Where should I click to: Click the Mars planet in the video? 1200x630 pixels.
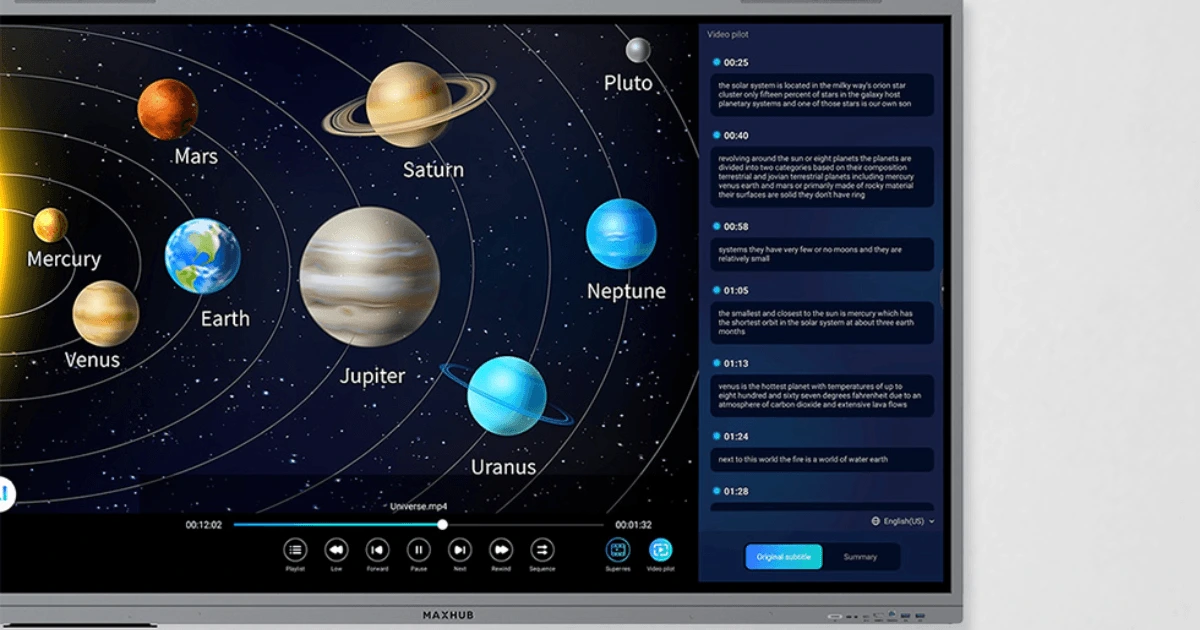pyautogui.click(x=168, y=109)
